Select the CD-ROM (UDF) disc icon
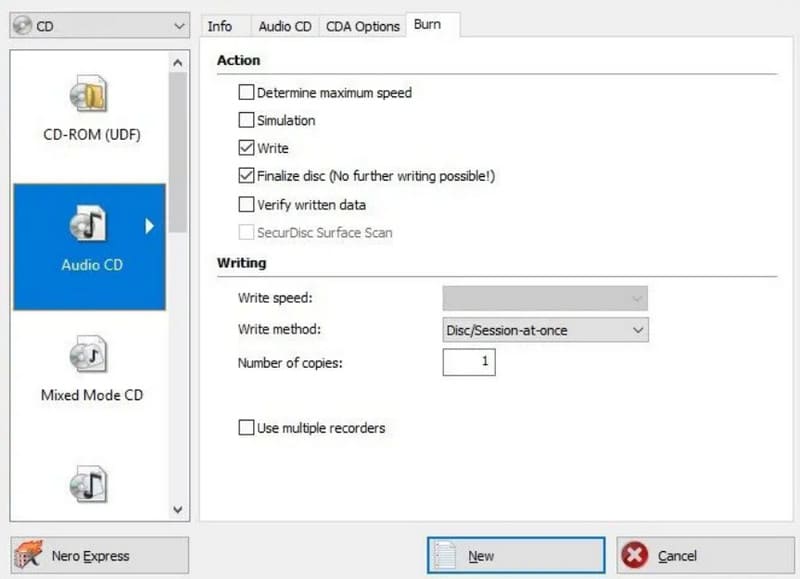The width and height of the screenshot is (800, 579). [87, 96]
